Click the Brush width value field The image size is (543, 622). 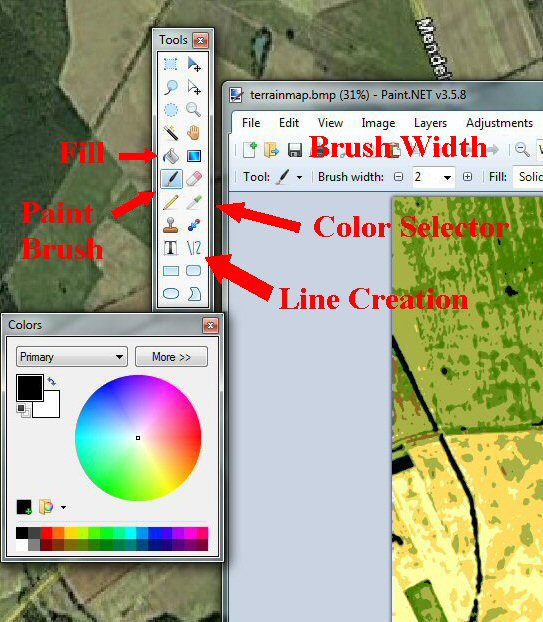point(428,177)
